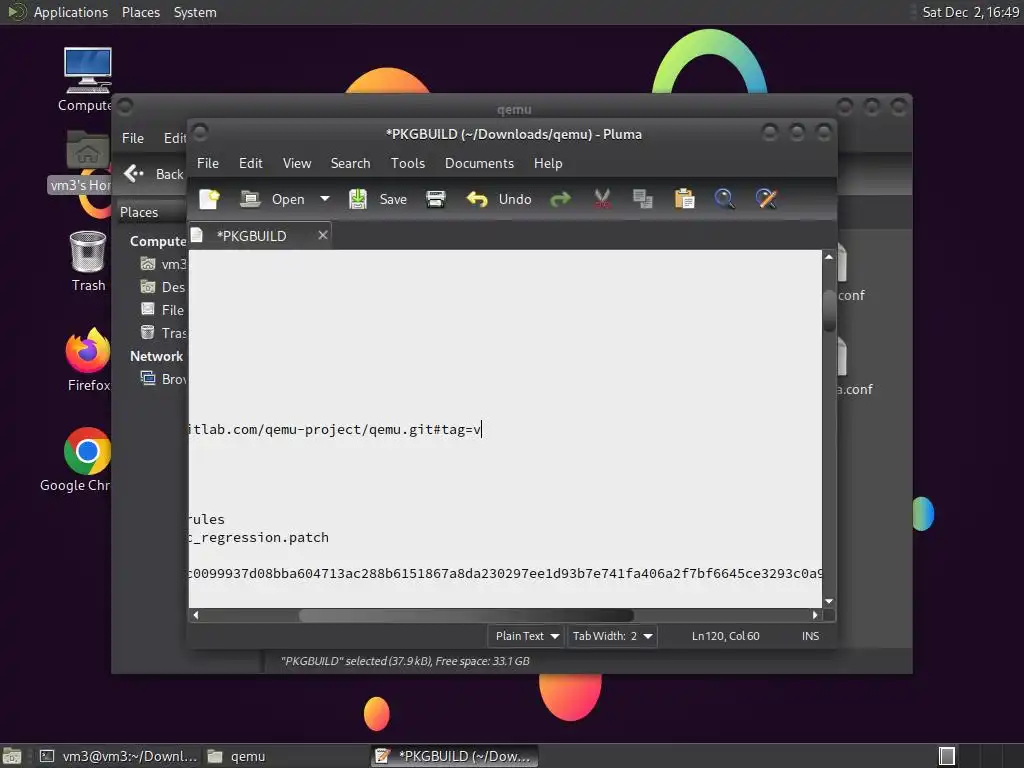Viewport: 1024px width, 768px height.
Task: Launch Google Chrome from desktop
Action: click(x=77, y=460)
